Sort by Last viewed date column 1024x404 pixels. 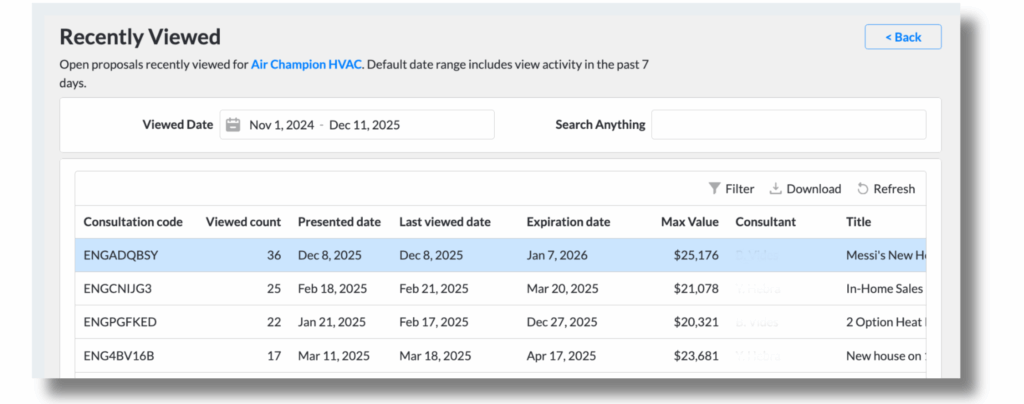444,222
